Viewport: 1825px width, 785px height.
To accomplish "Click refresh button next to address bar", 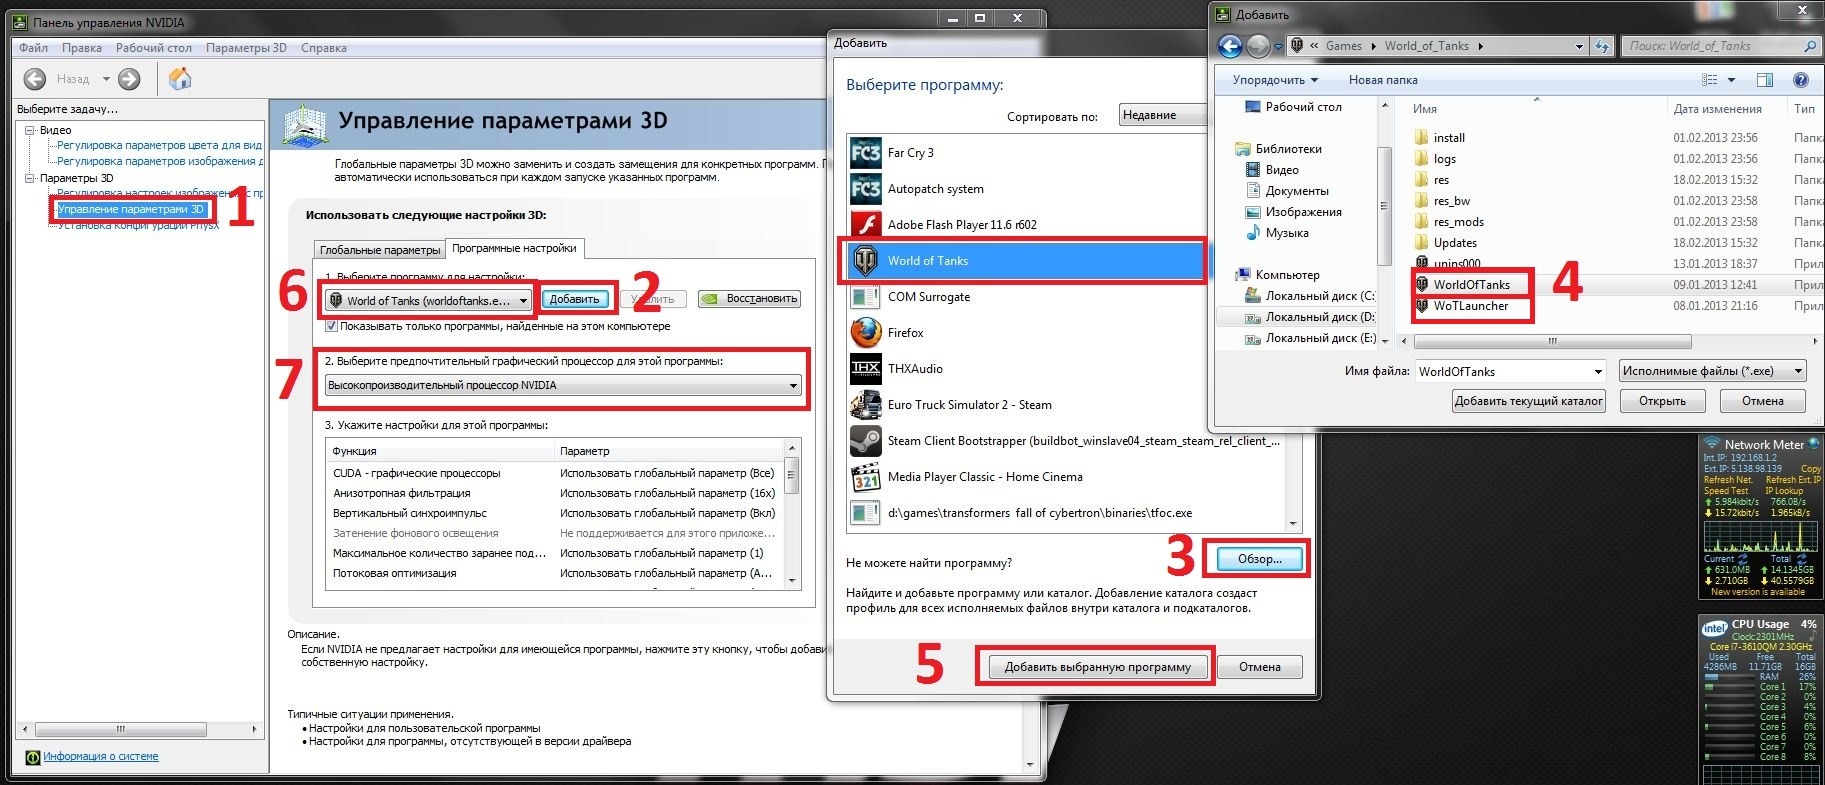I will (x=1602, y=46).
